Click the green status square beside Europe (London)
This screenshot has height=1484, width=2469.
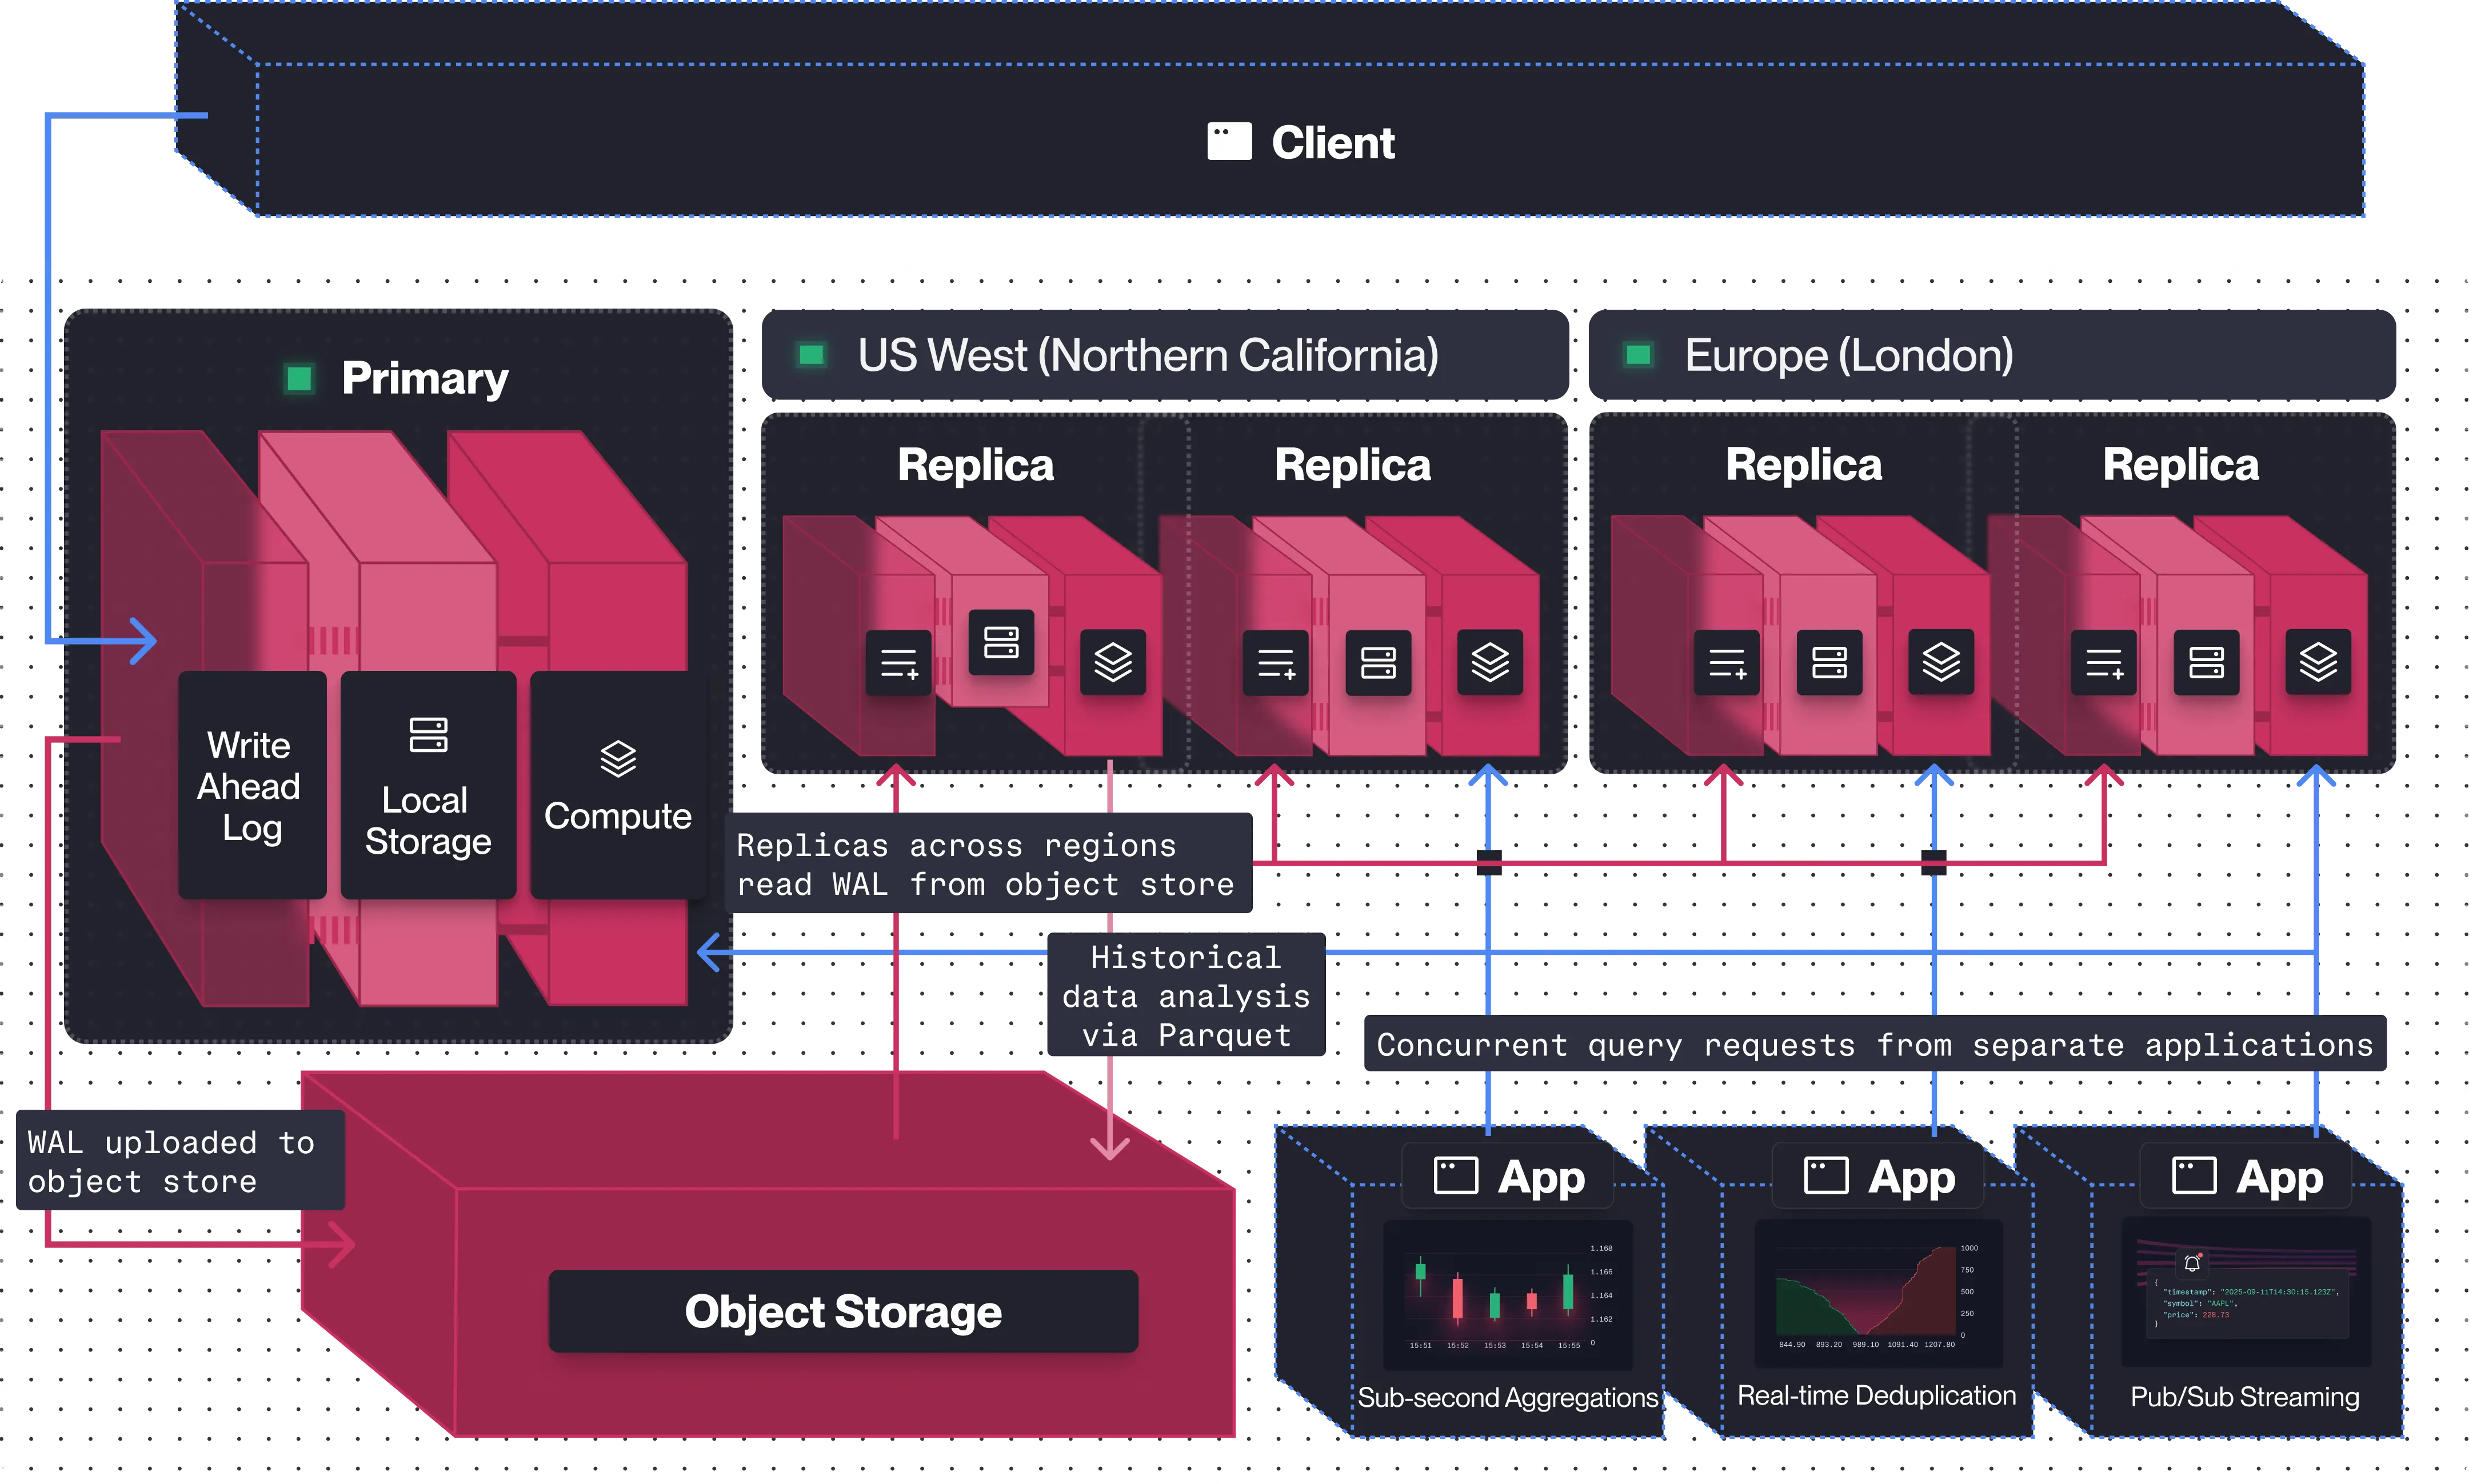coord(1638,355)
